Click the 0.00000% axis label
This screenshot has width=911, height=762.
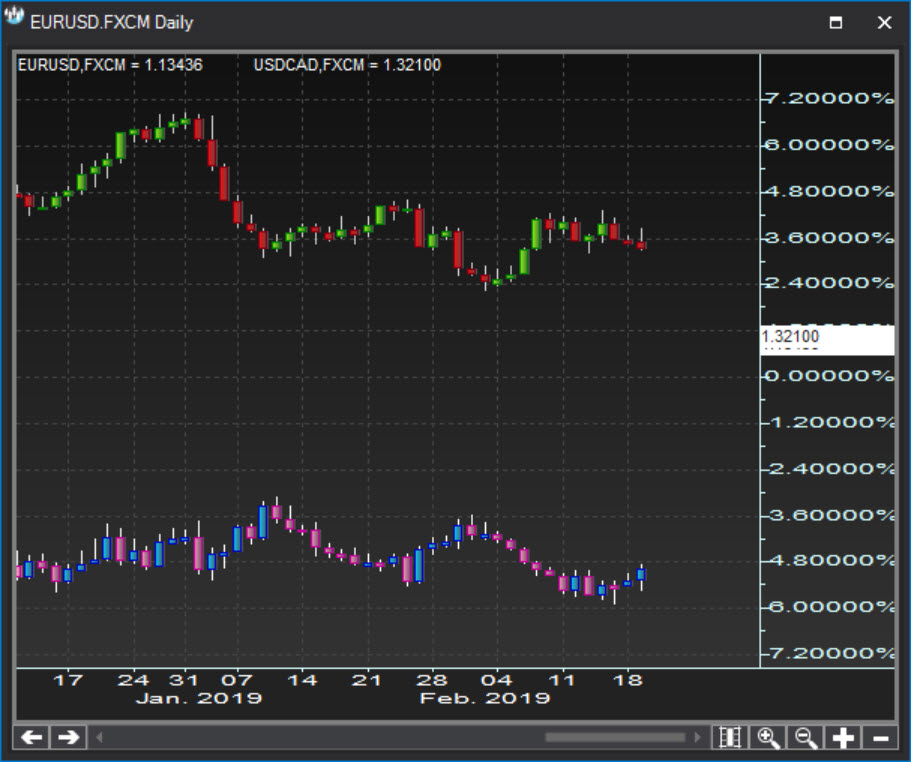pyautogui.click(x=830, y=376)
